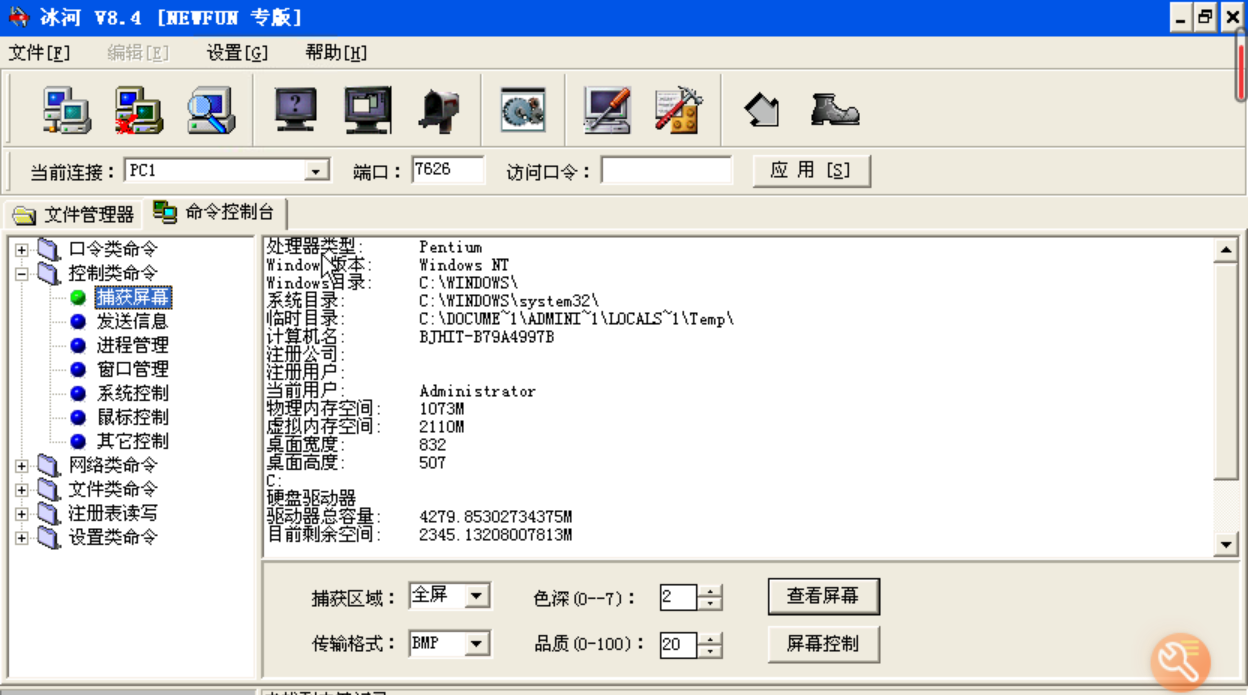Image resolution: width=1248 pixels, height=695 pixels.
Task: Click the blue dot beside 进程管理
Action: click(78, 345)
